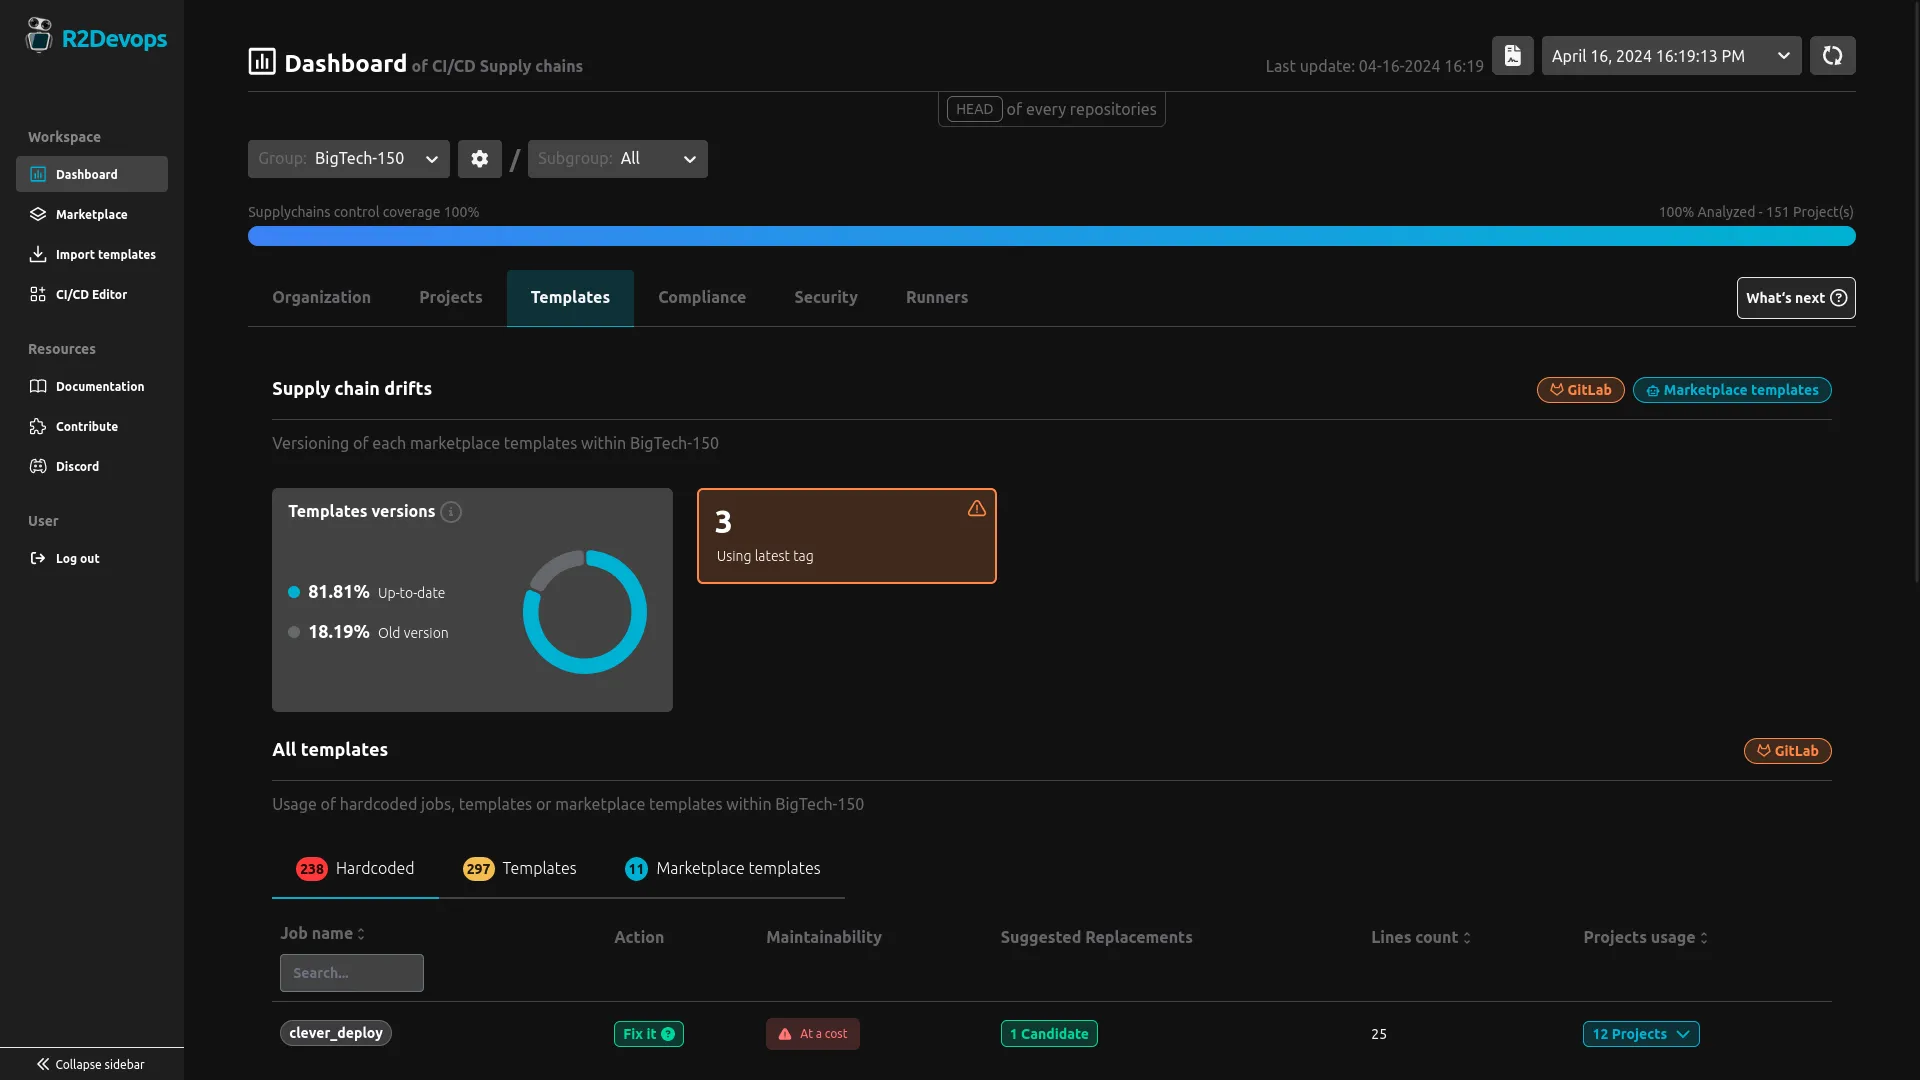Viewport: 1920px width, 1080px height.
Task: Open Documentation from the Resources section
Action: [x=98, y=386]
